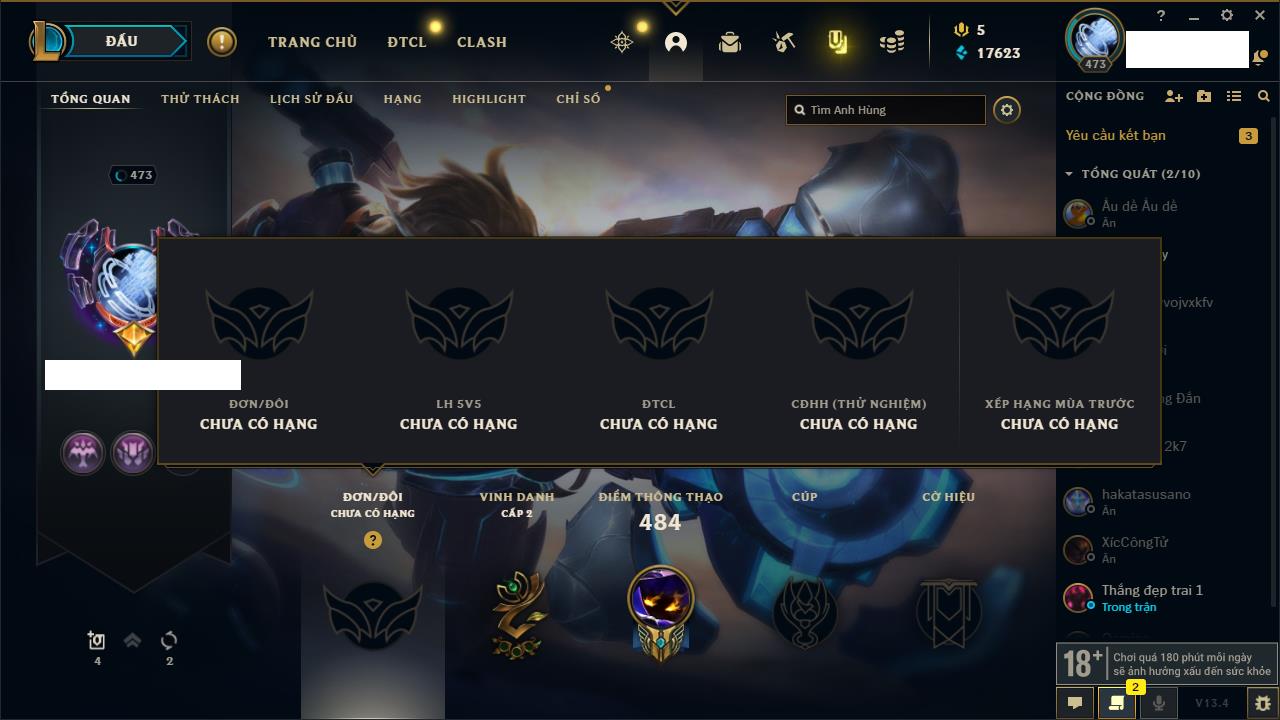This screenshot has width=1280, height=720.
Task: Open the add friend folder icon
Action: tap(1204, 96)
